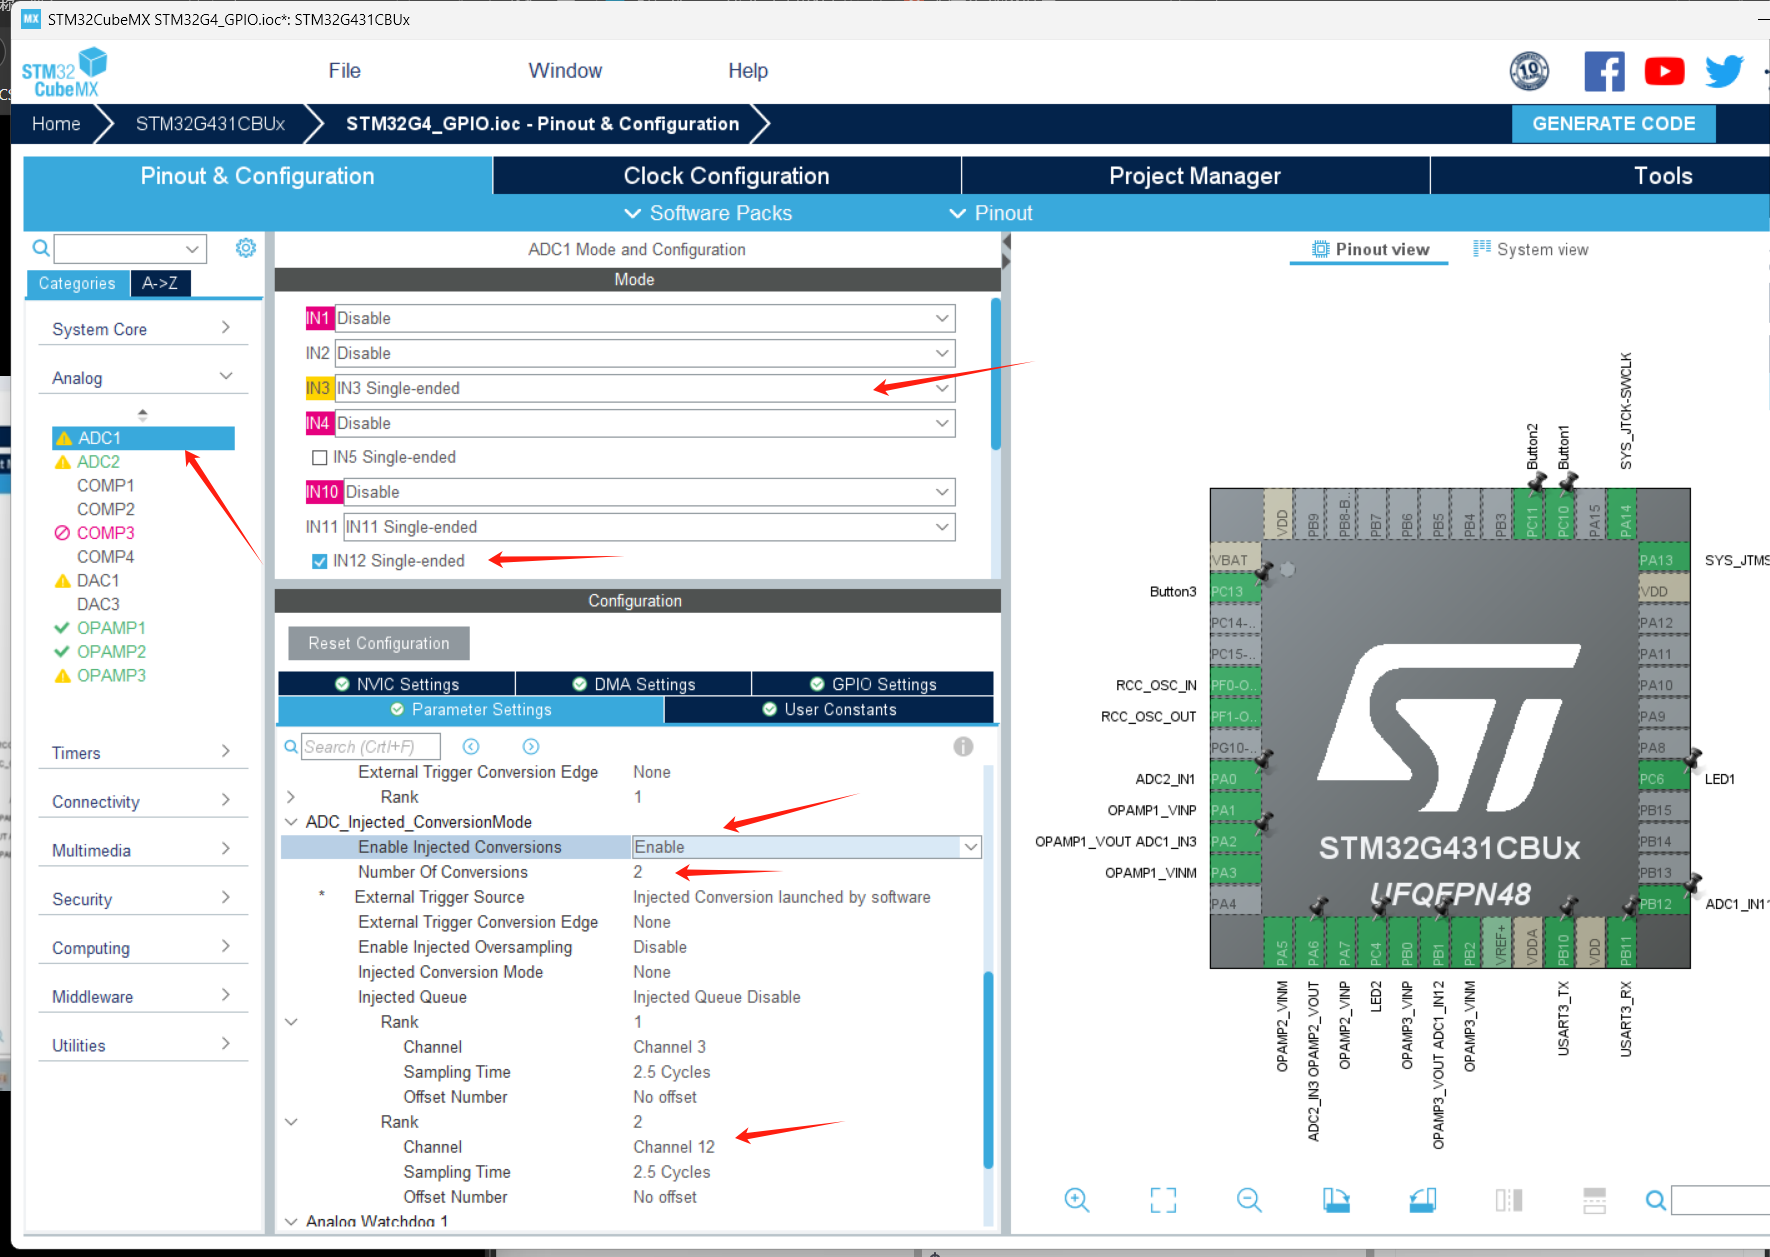Screen dimensions: 1770x1257
Task: Select DAC1 in the Analog list
Action: tap(98, 580)
